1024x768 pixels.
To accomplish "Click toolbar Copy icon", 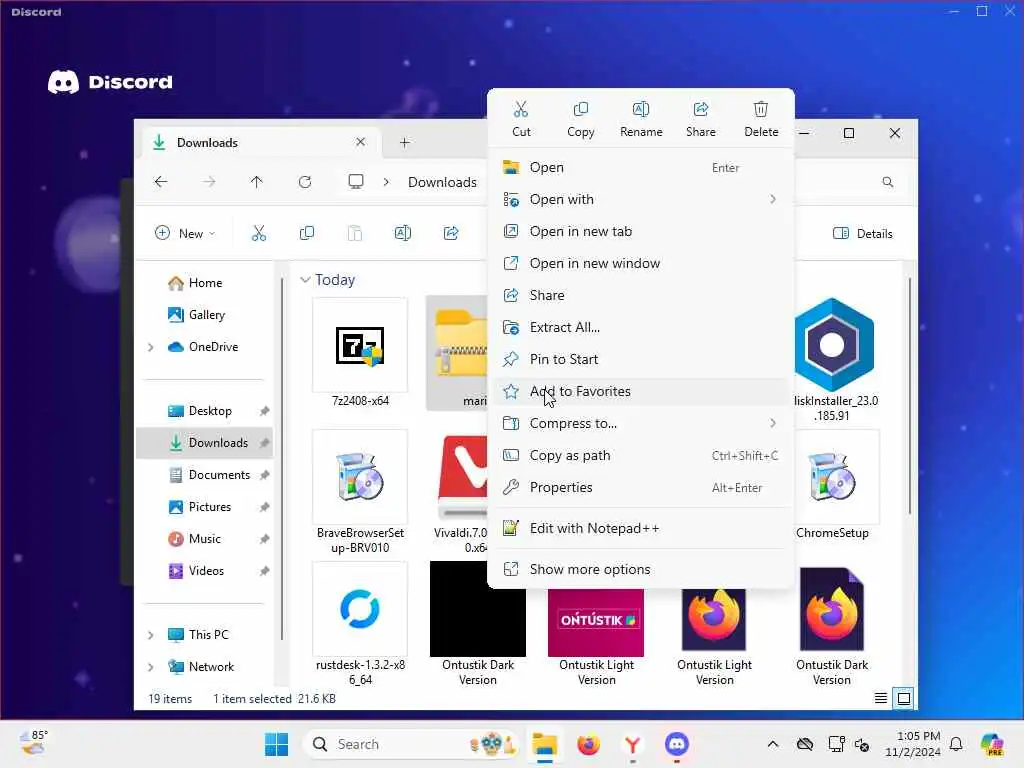I will click(x=306, y=233).
